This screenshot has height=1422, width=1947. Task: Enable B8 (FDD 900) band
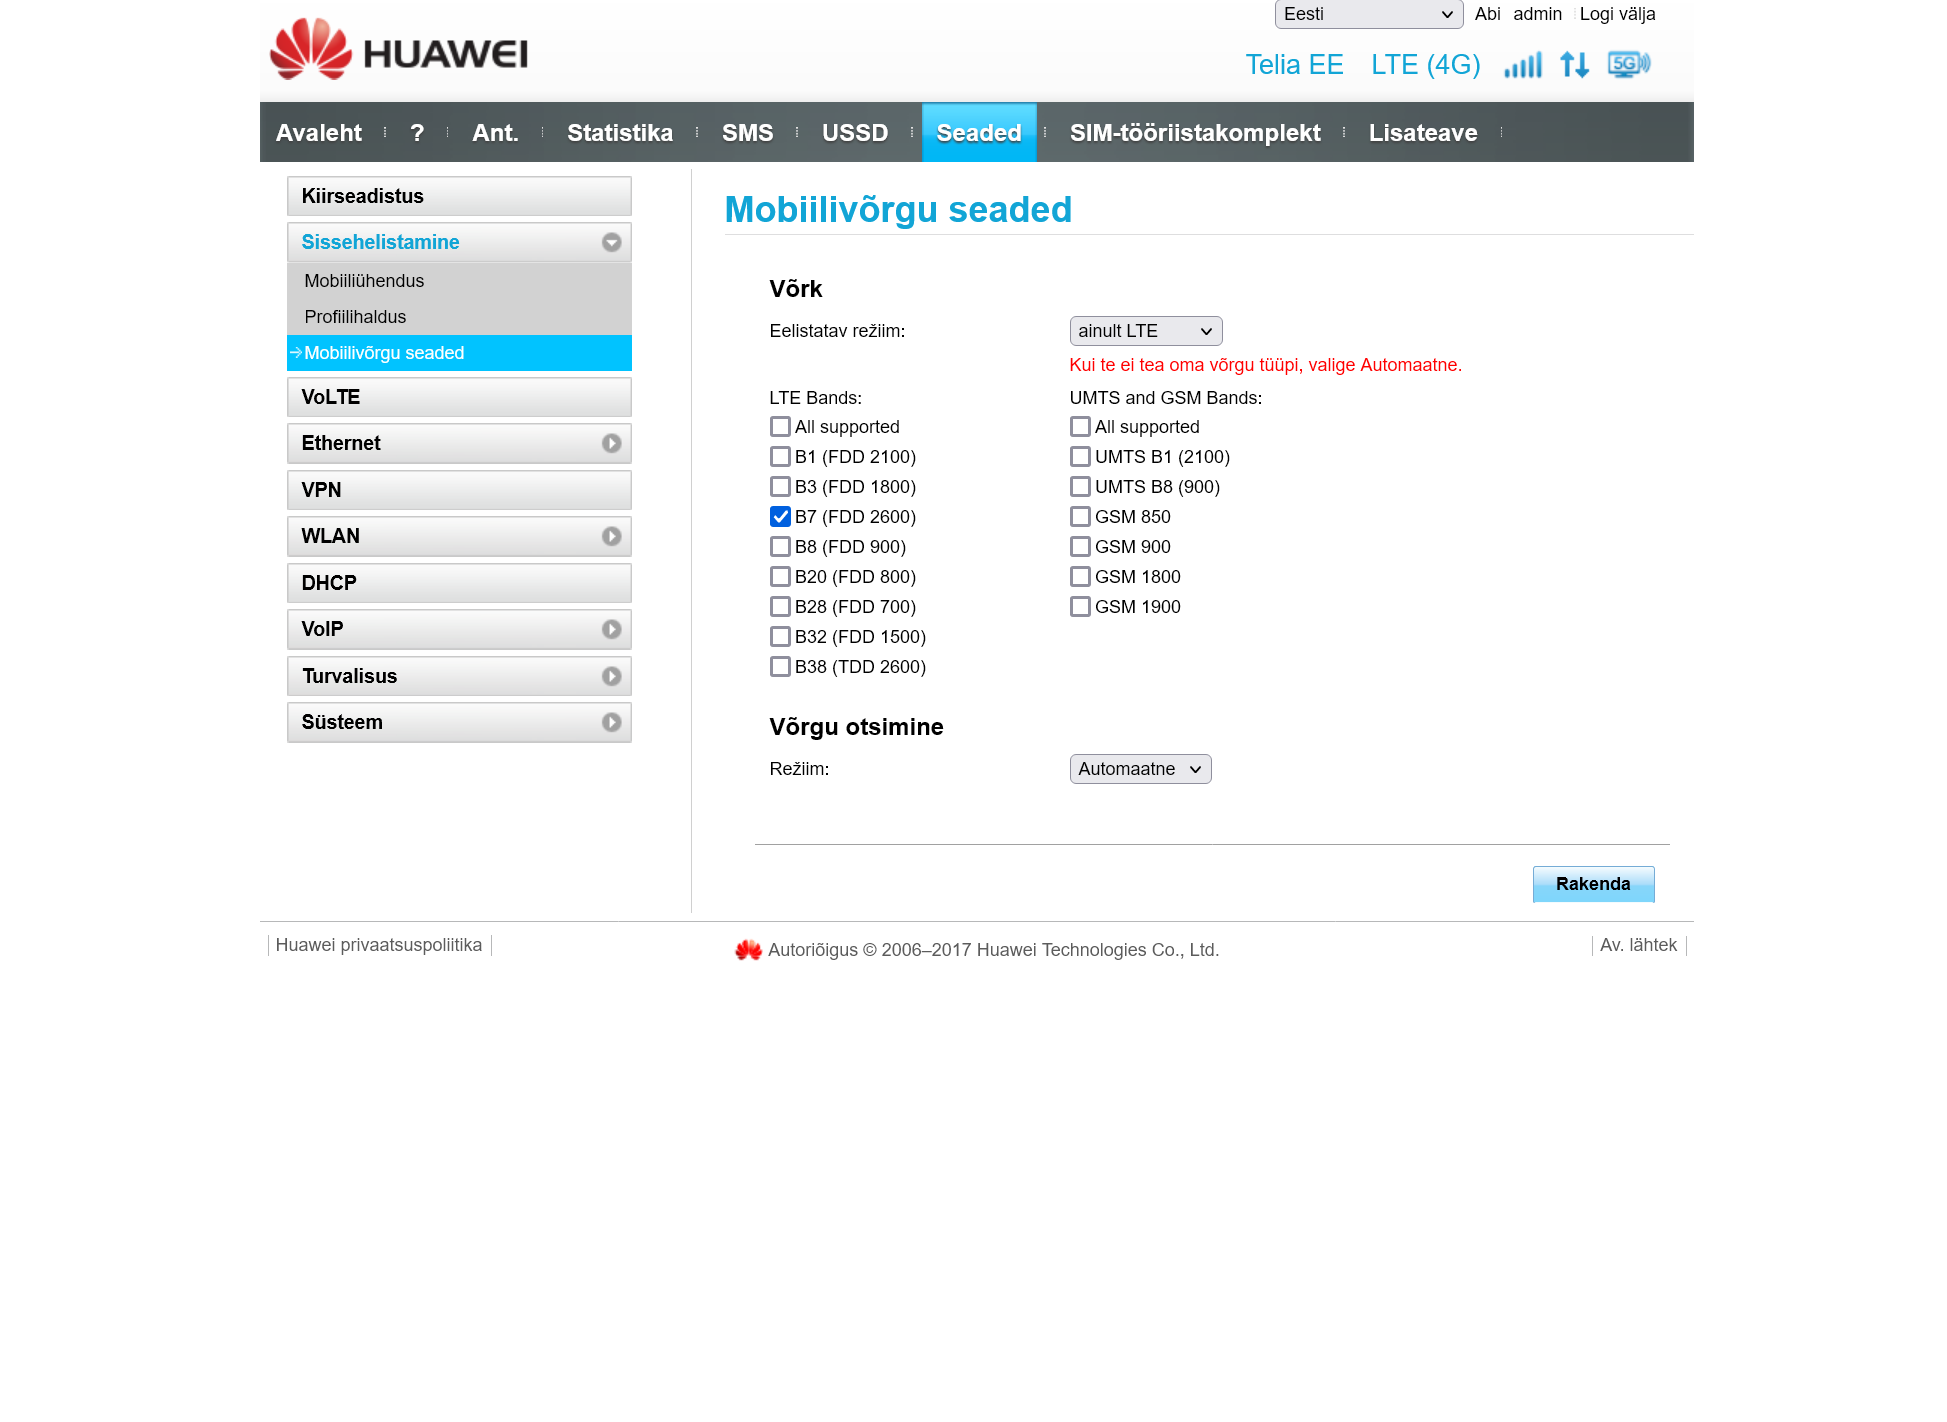tap(780, 547)
